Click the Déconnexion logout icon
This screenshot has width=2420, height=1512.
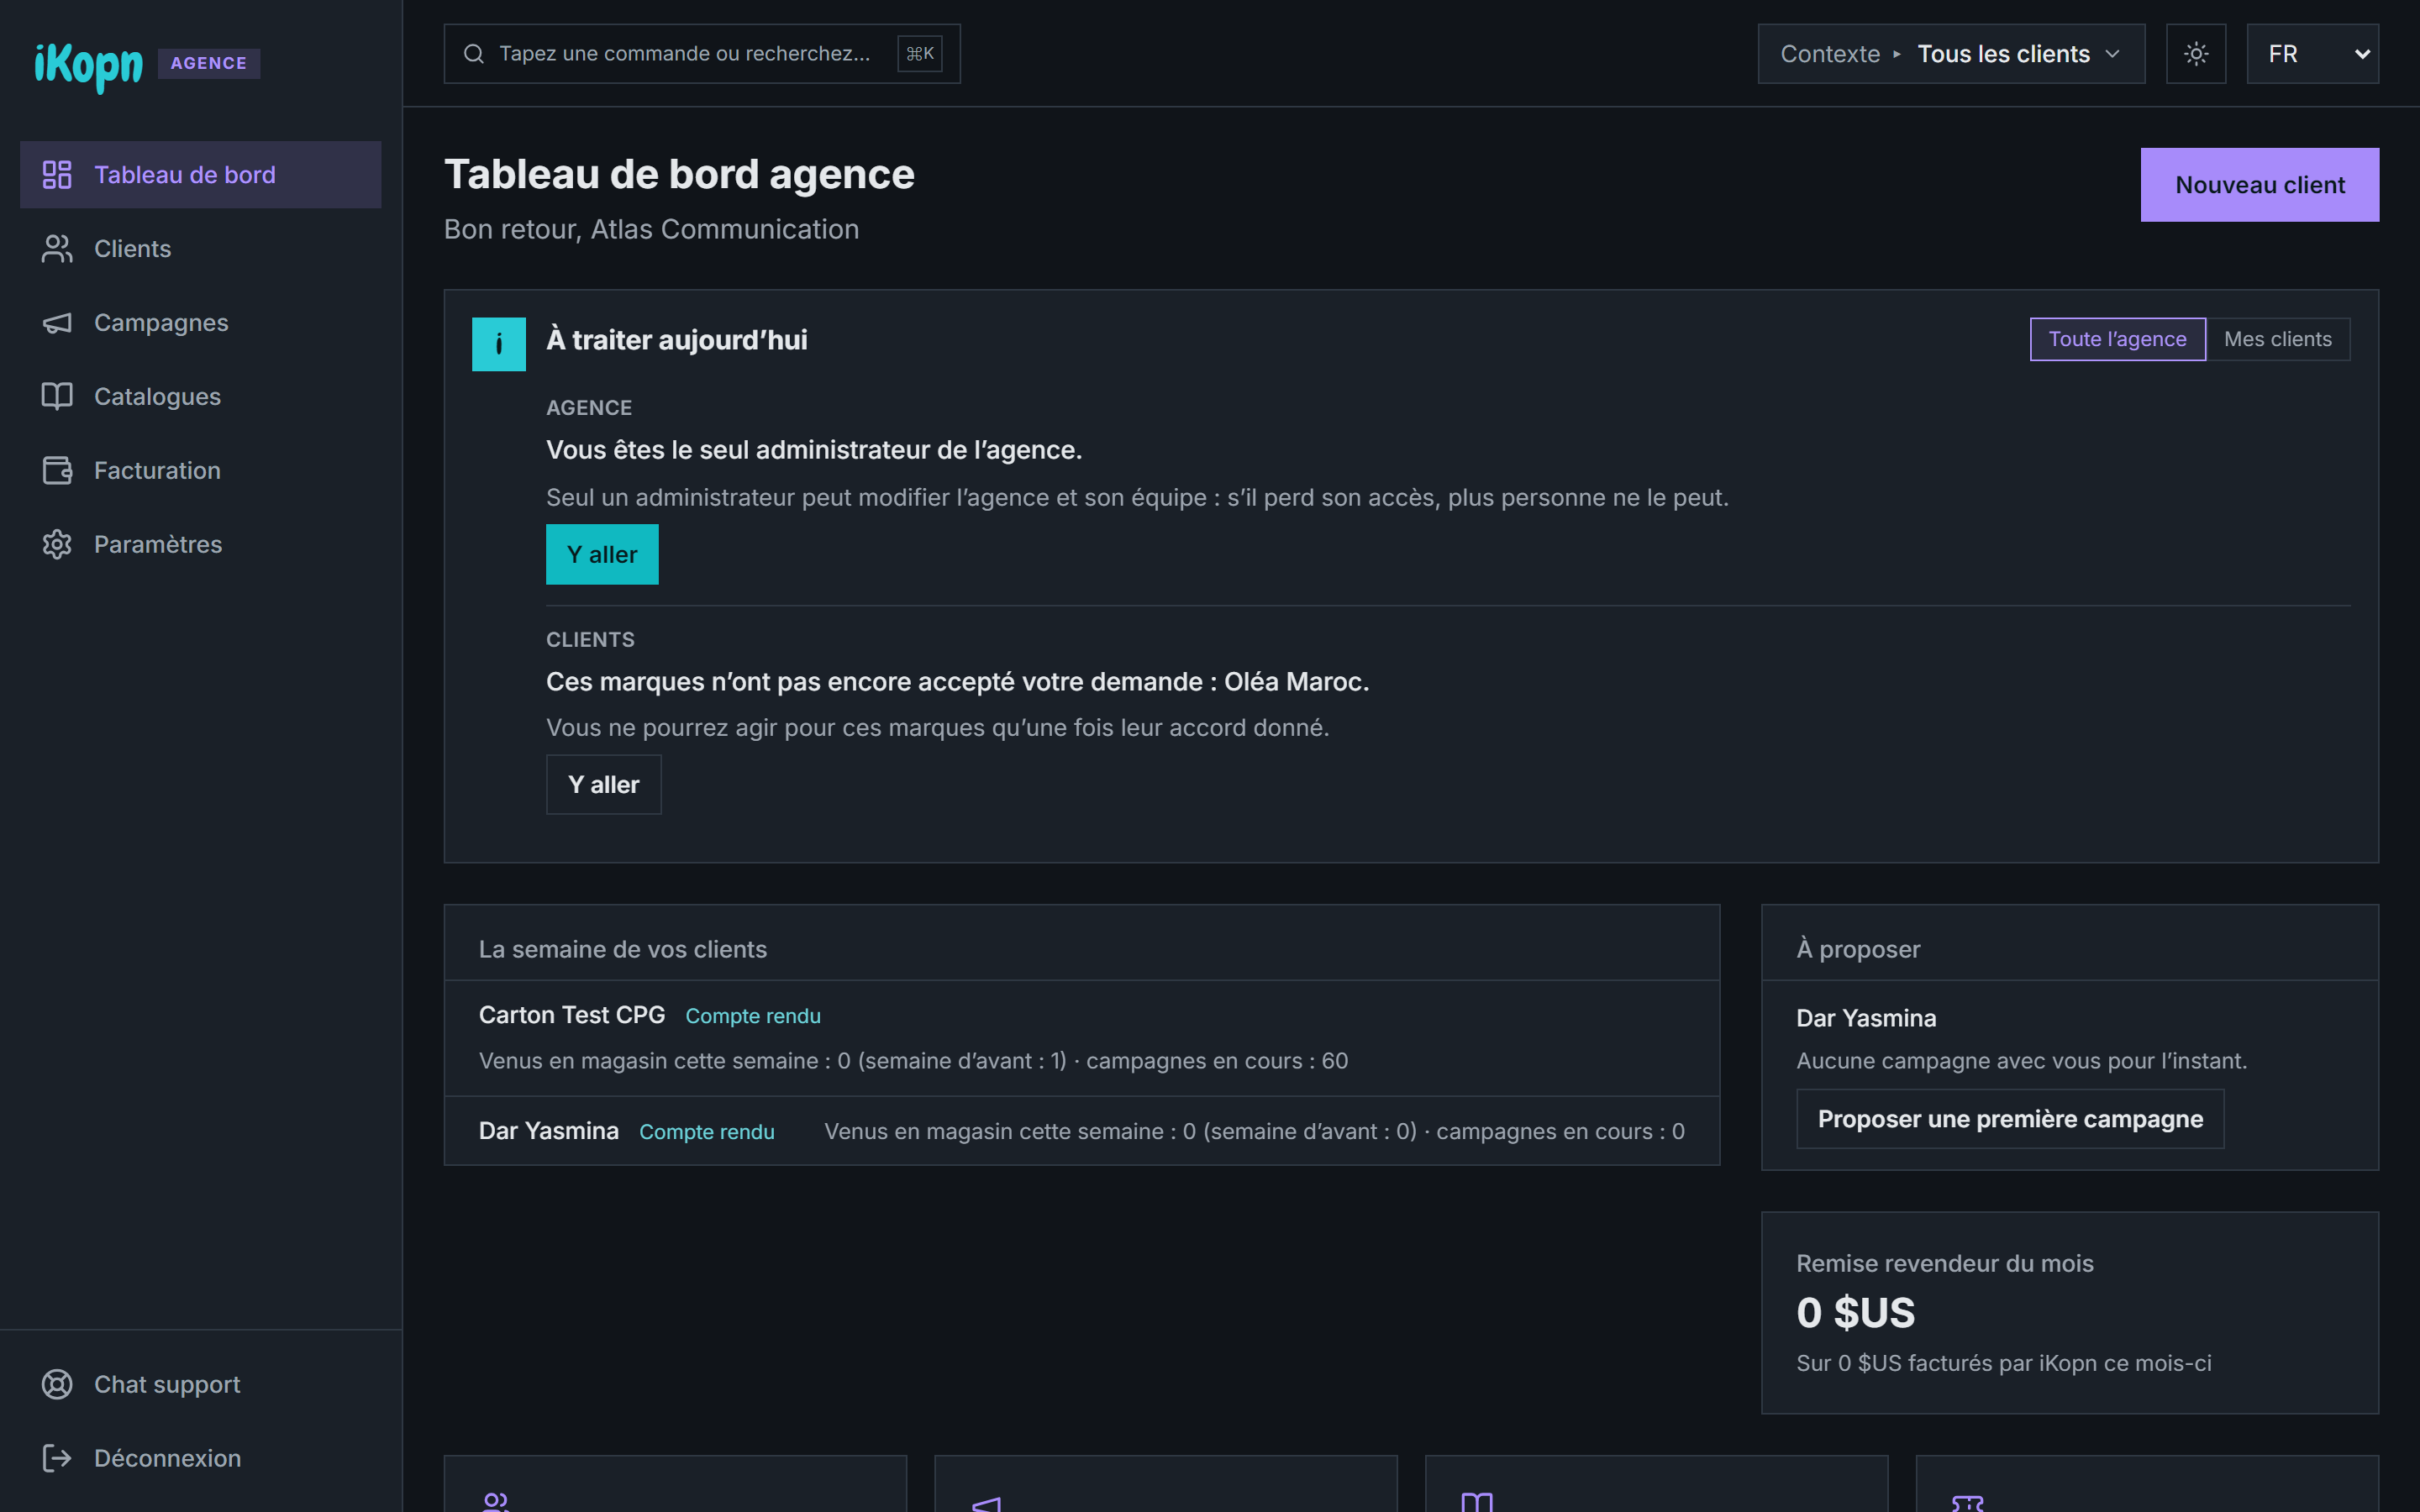pyautogui.click(x=57, y=1459)
